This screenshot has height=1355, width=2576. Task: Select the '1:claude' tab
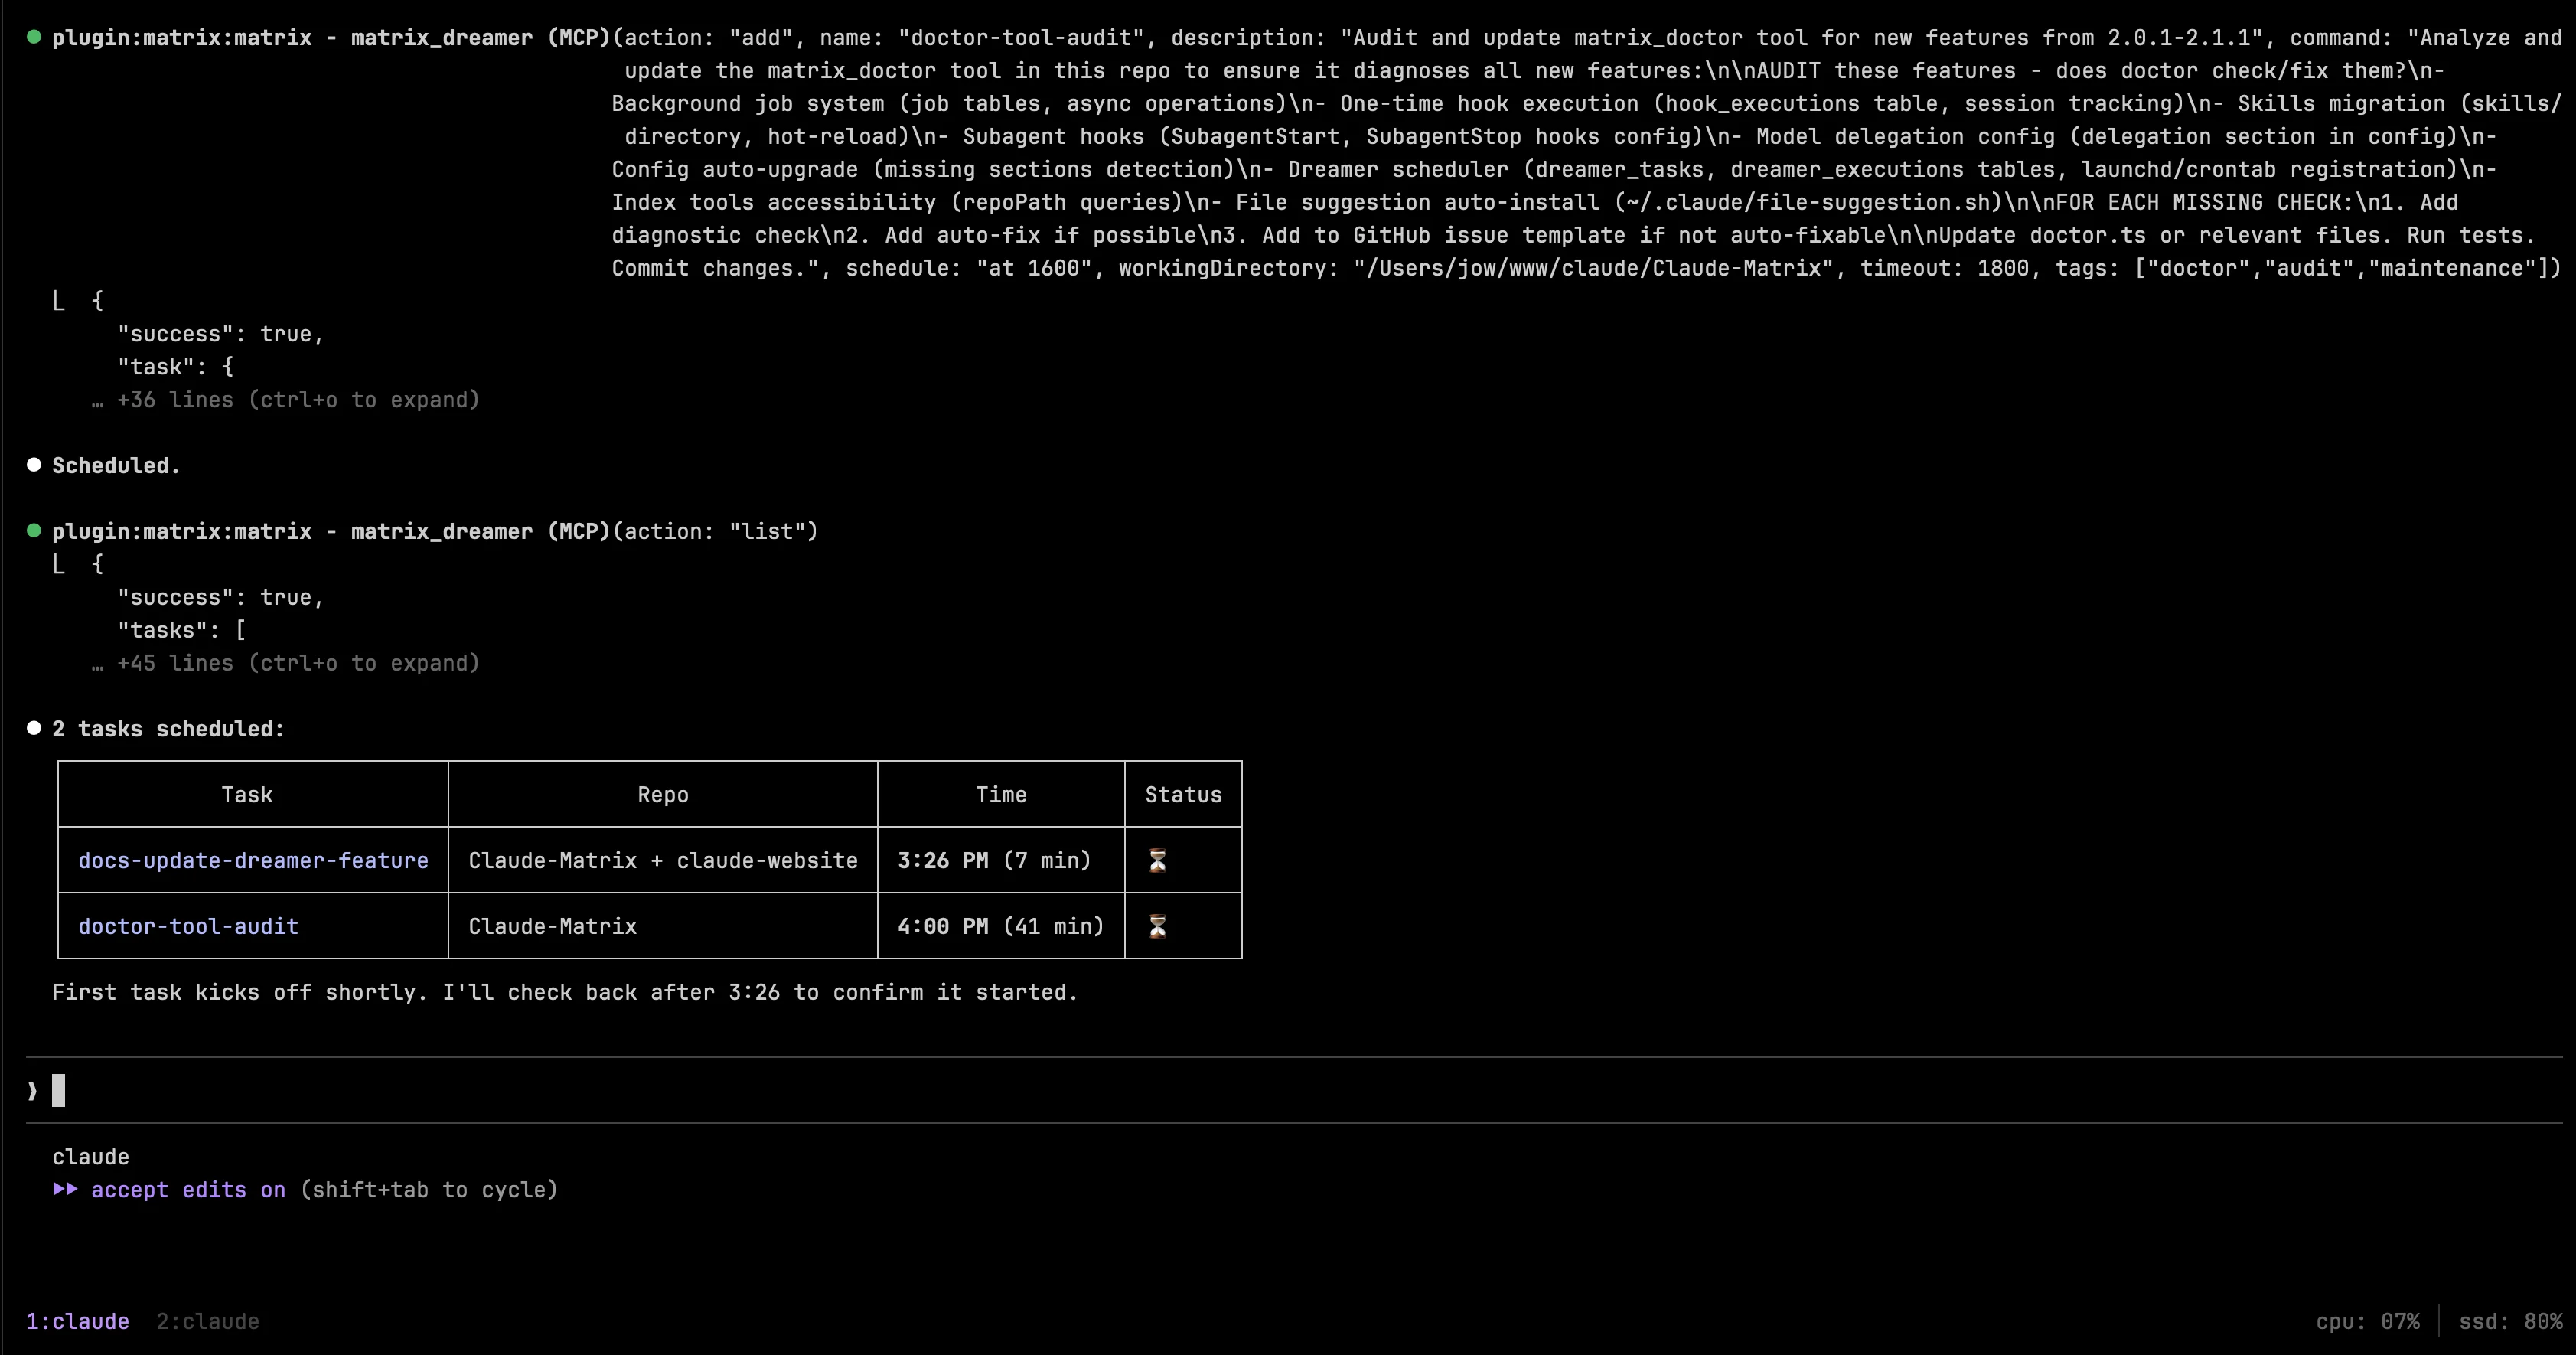tap(77, 1321)
